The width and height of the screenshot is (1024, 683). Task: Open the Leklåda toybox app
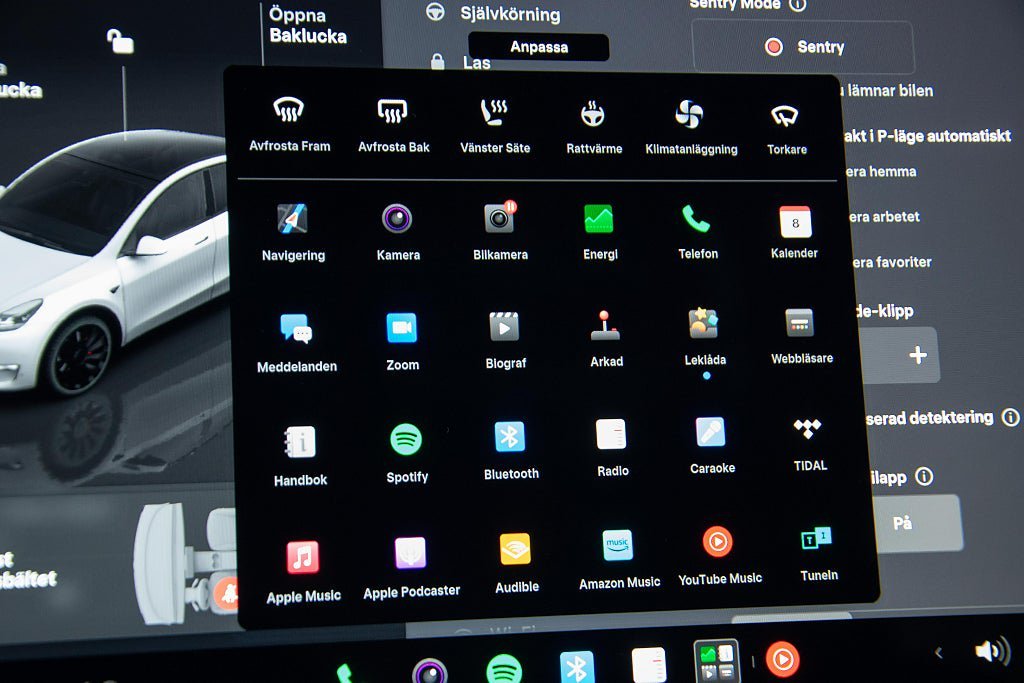click(705, 337)
